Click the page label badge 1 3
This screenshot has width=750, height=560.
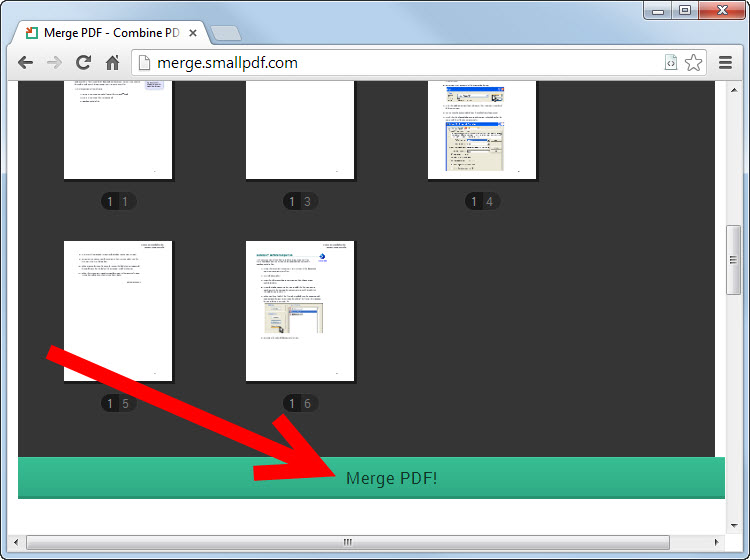pos(300,201)
